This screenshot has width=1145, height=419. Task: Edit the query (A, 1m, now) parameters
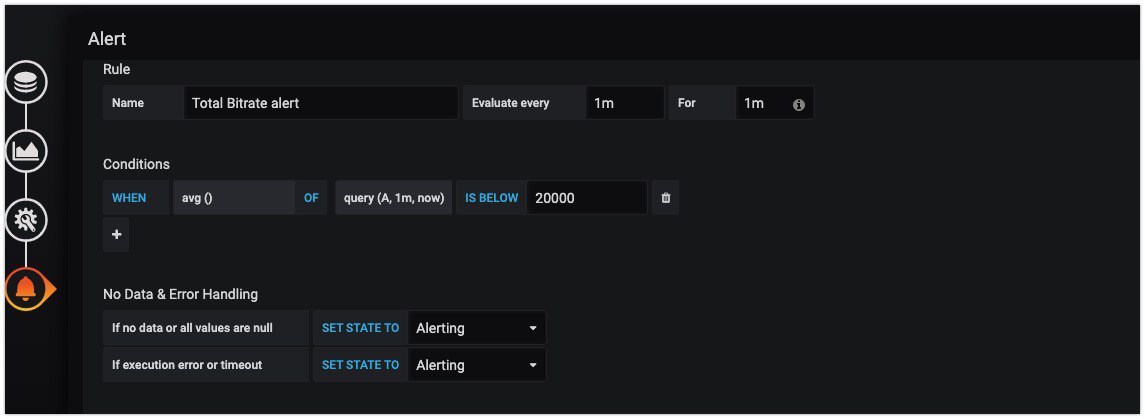394,198
